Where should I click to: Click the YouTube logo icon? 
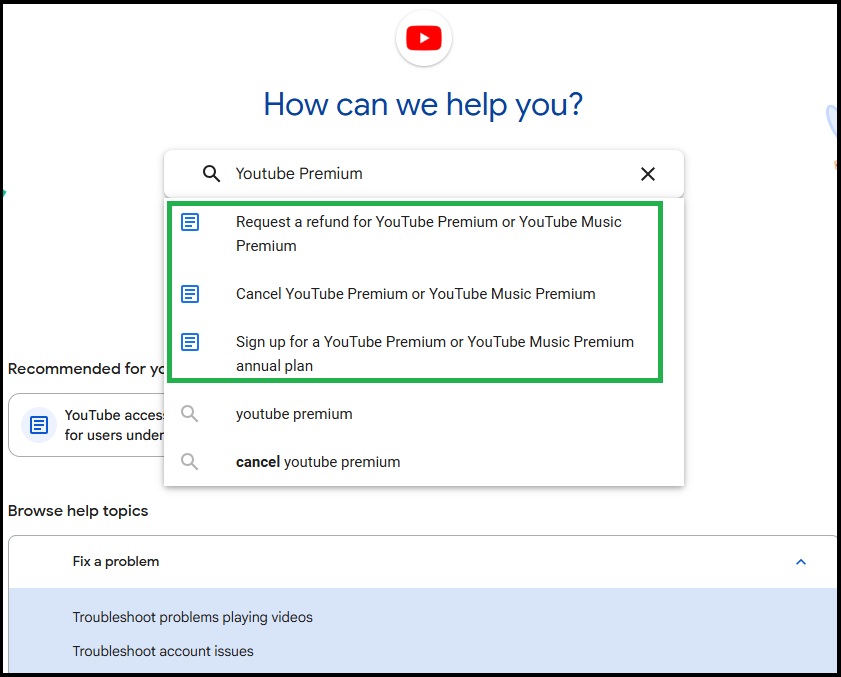point(424,38)
